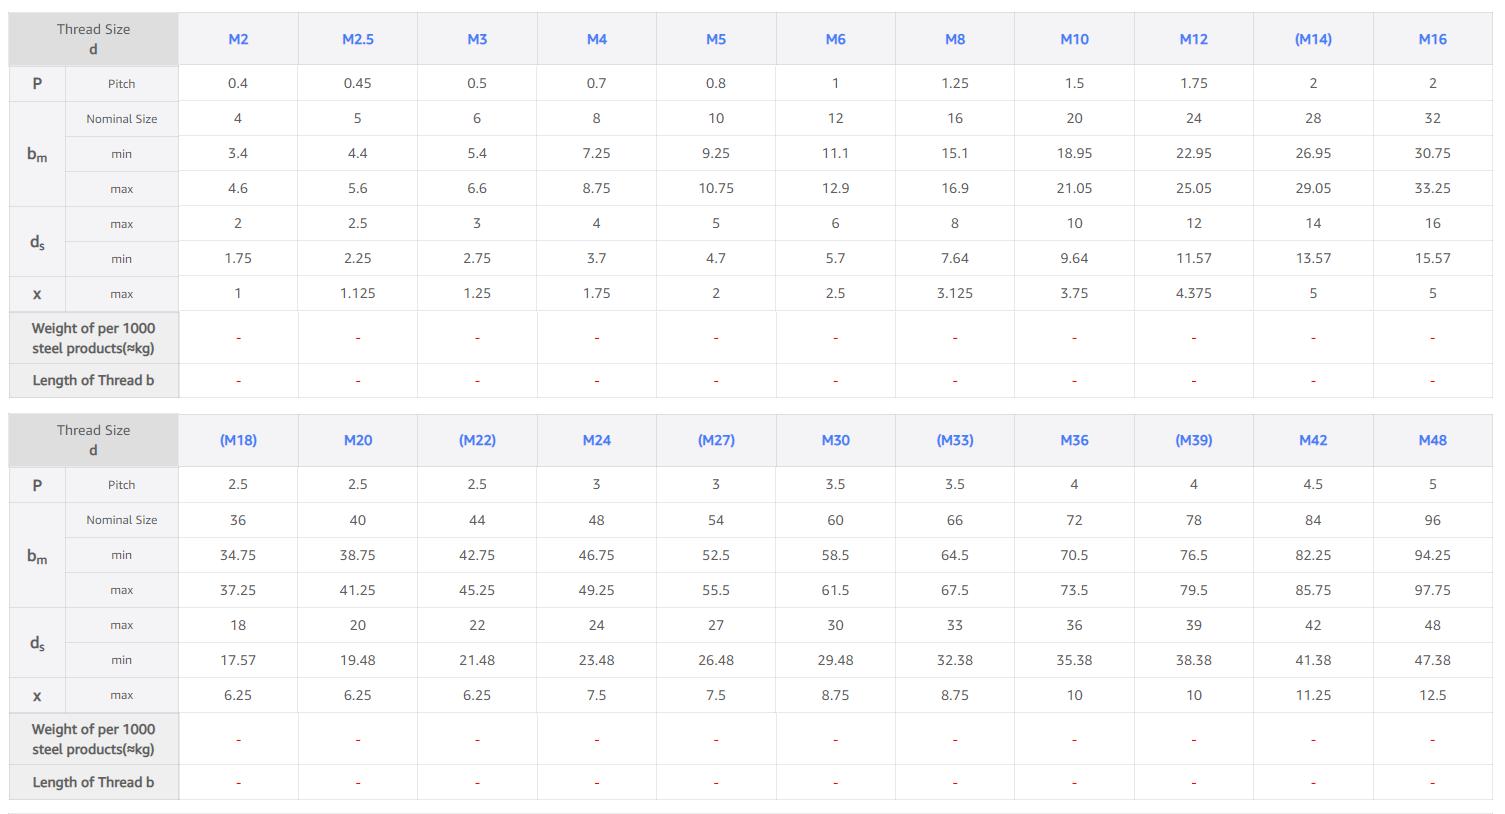Click the 97.75 bm max cell

[1432, 590]
